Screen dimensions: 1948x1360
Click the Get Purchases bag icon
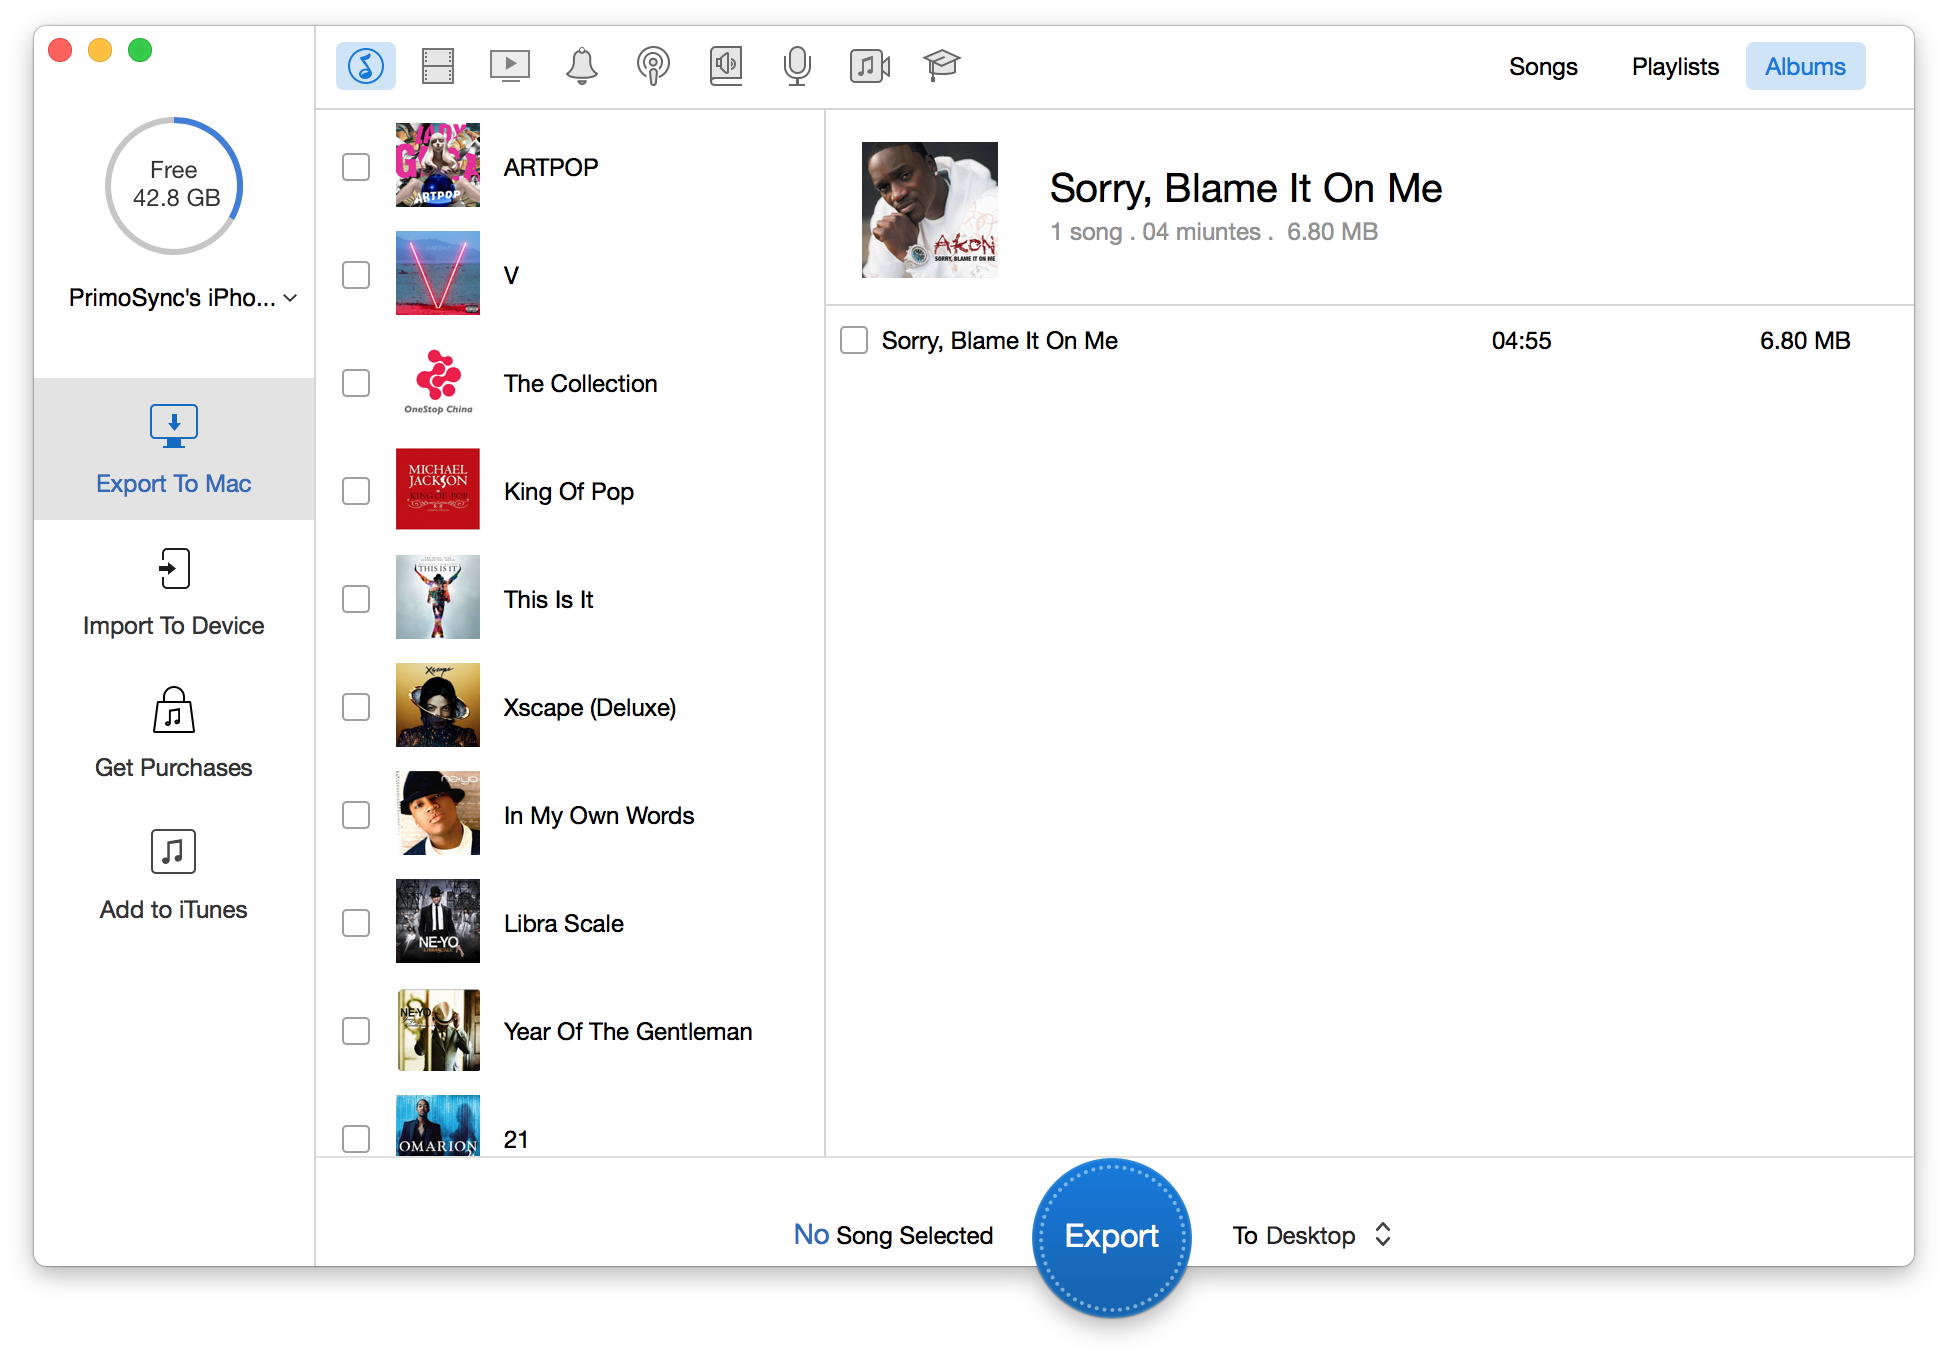coord(174,711)
